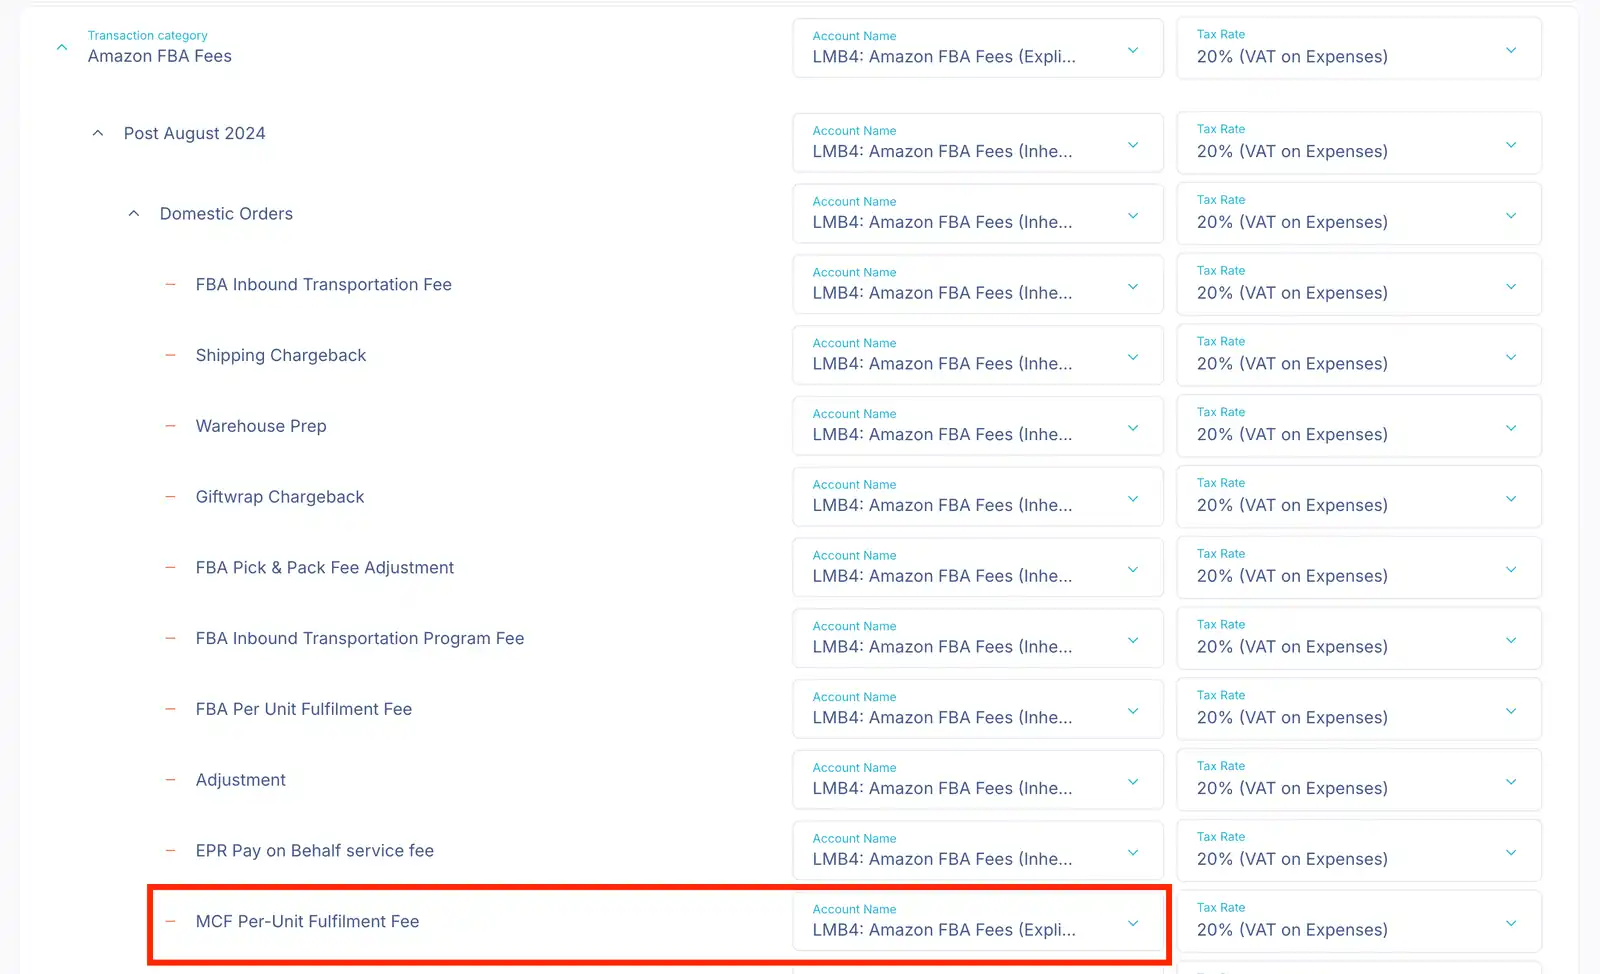Open Tax Rate dropdown for Shipping Chargeback
Screen dimensions: 1600x974
[x=1359, y=356]
